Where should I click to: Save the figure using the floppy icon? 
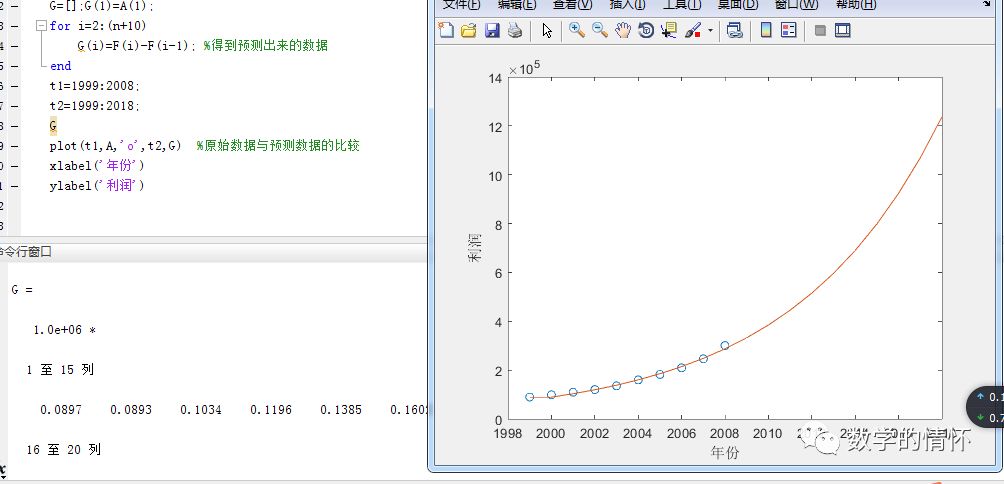click(492, 31)
